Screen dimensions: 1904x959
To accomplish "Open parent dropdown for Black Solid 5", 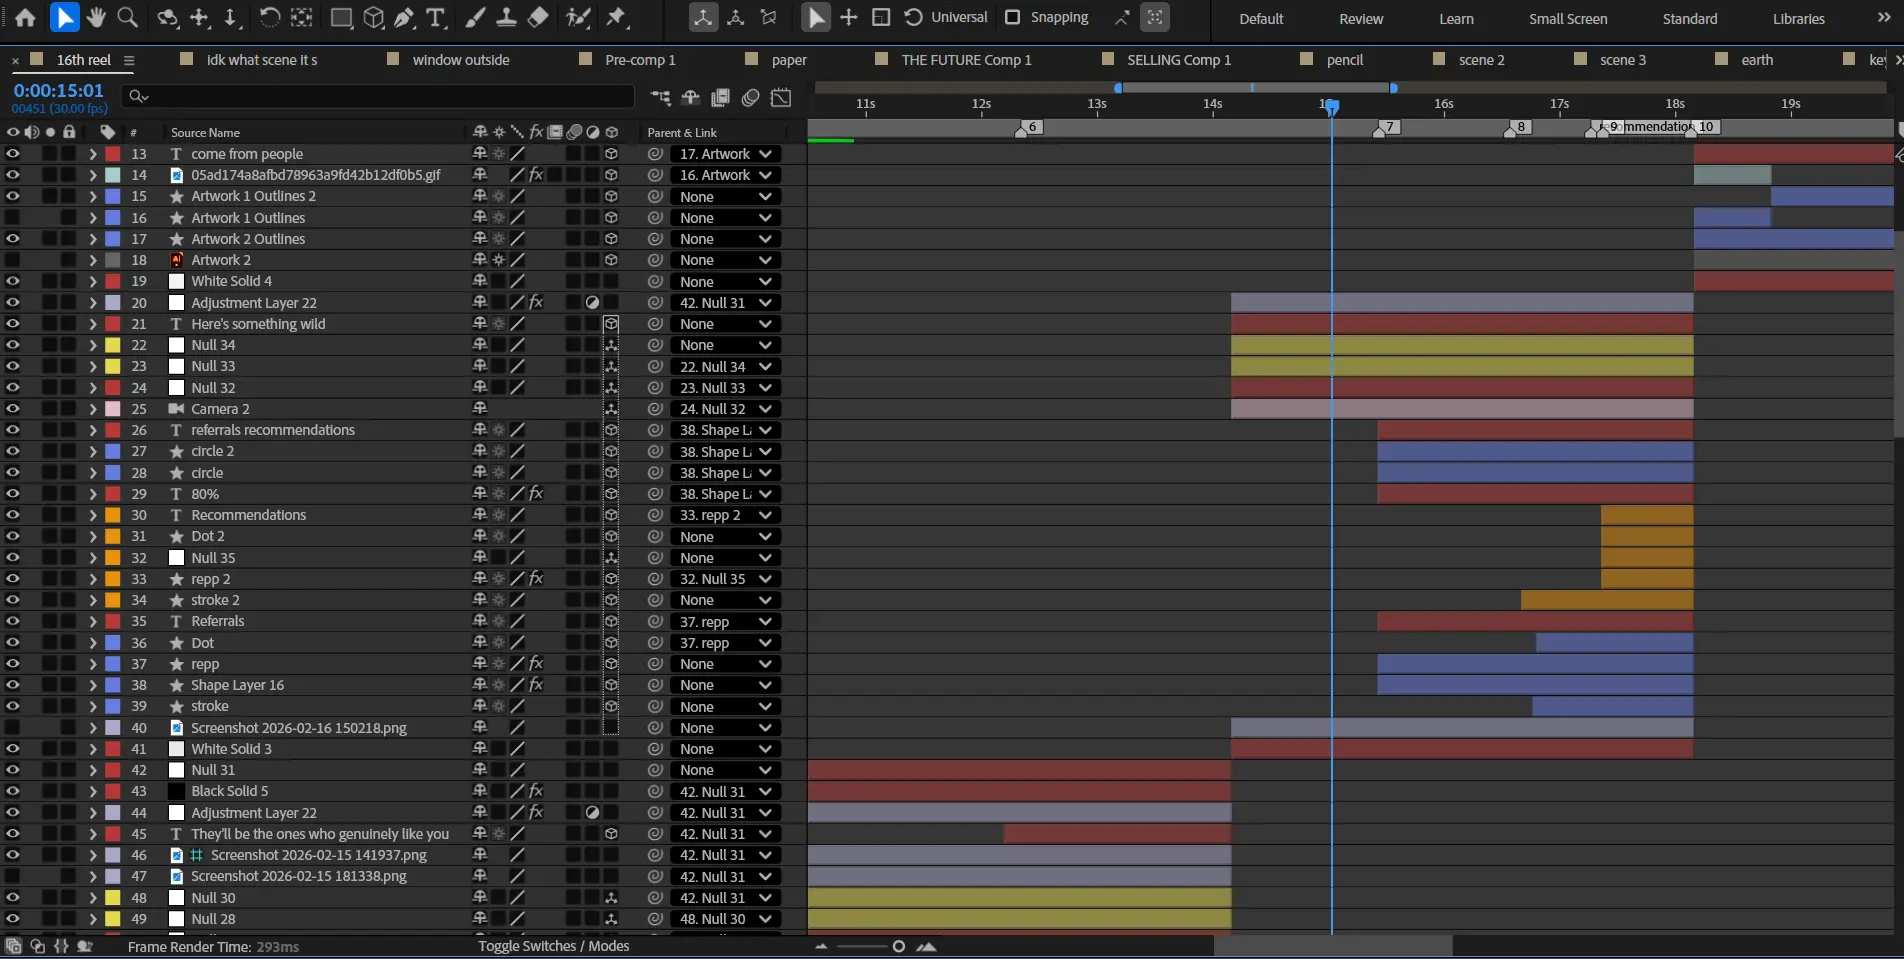I will click(724, 791).
